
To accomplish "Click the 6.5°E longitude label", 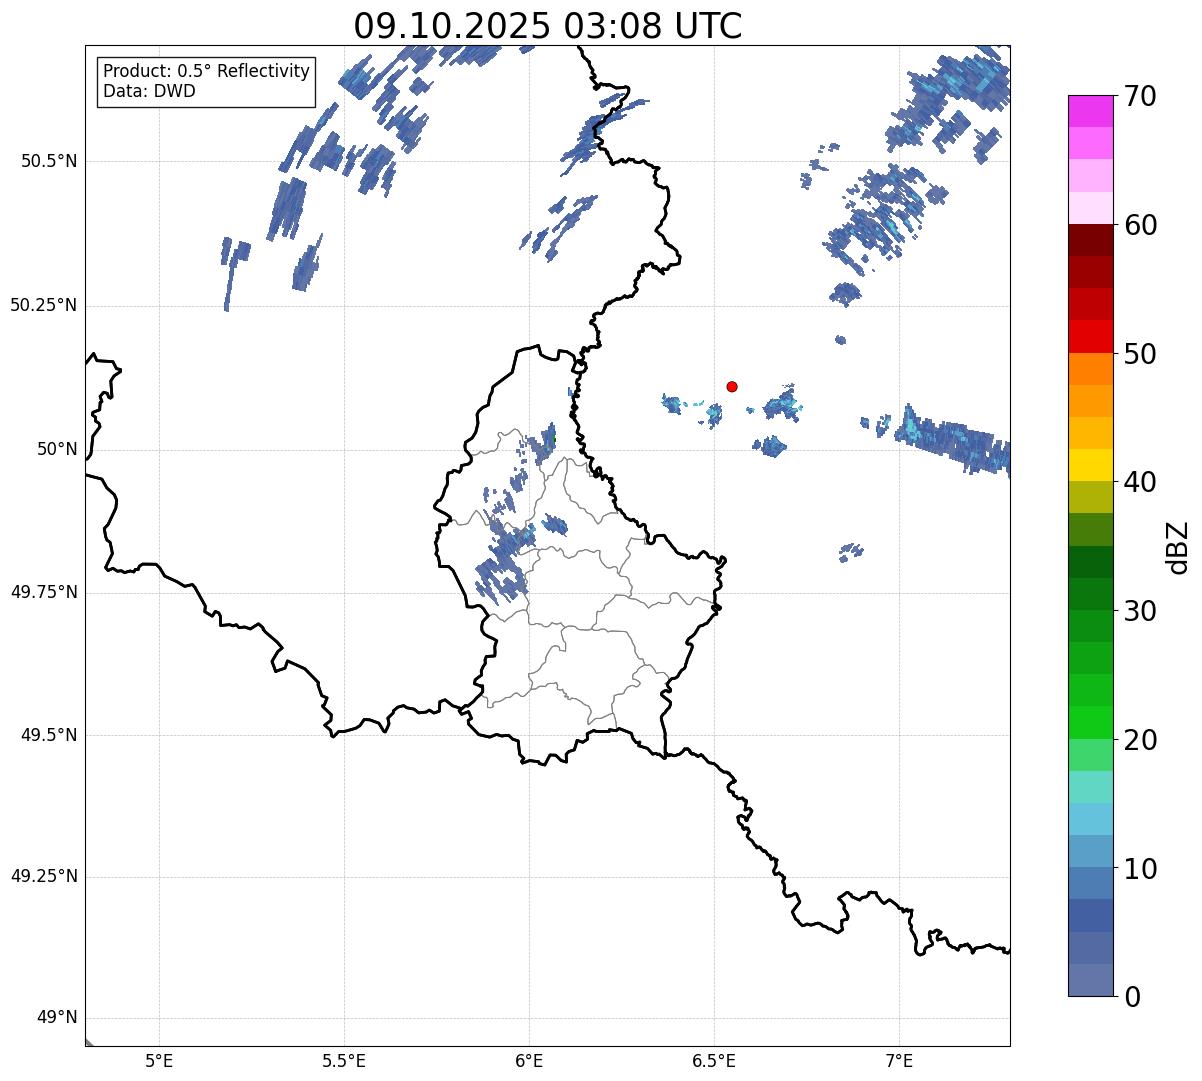I will pos(714,1061).
